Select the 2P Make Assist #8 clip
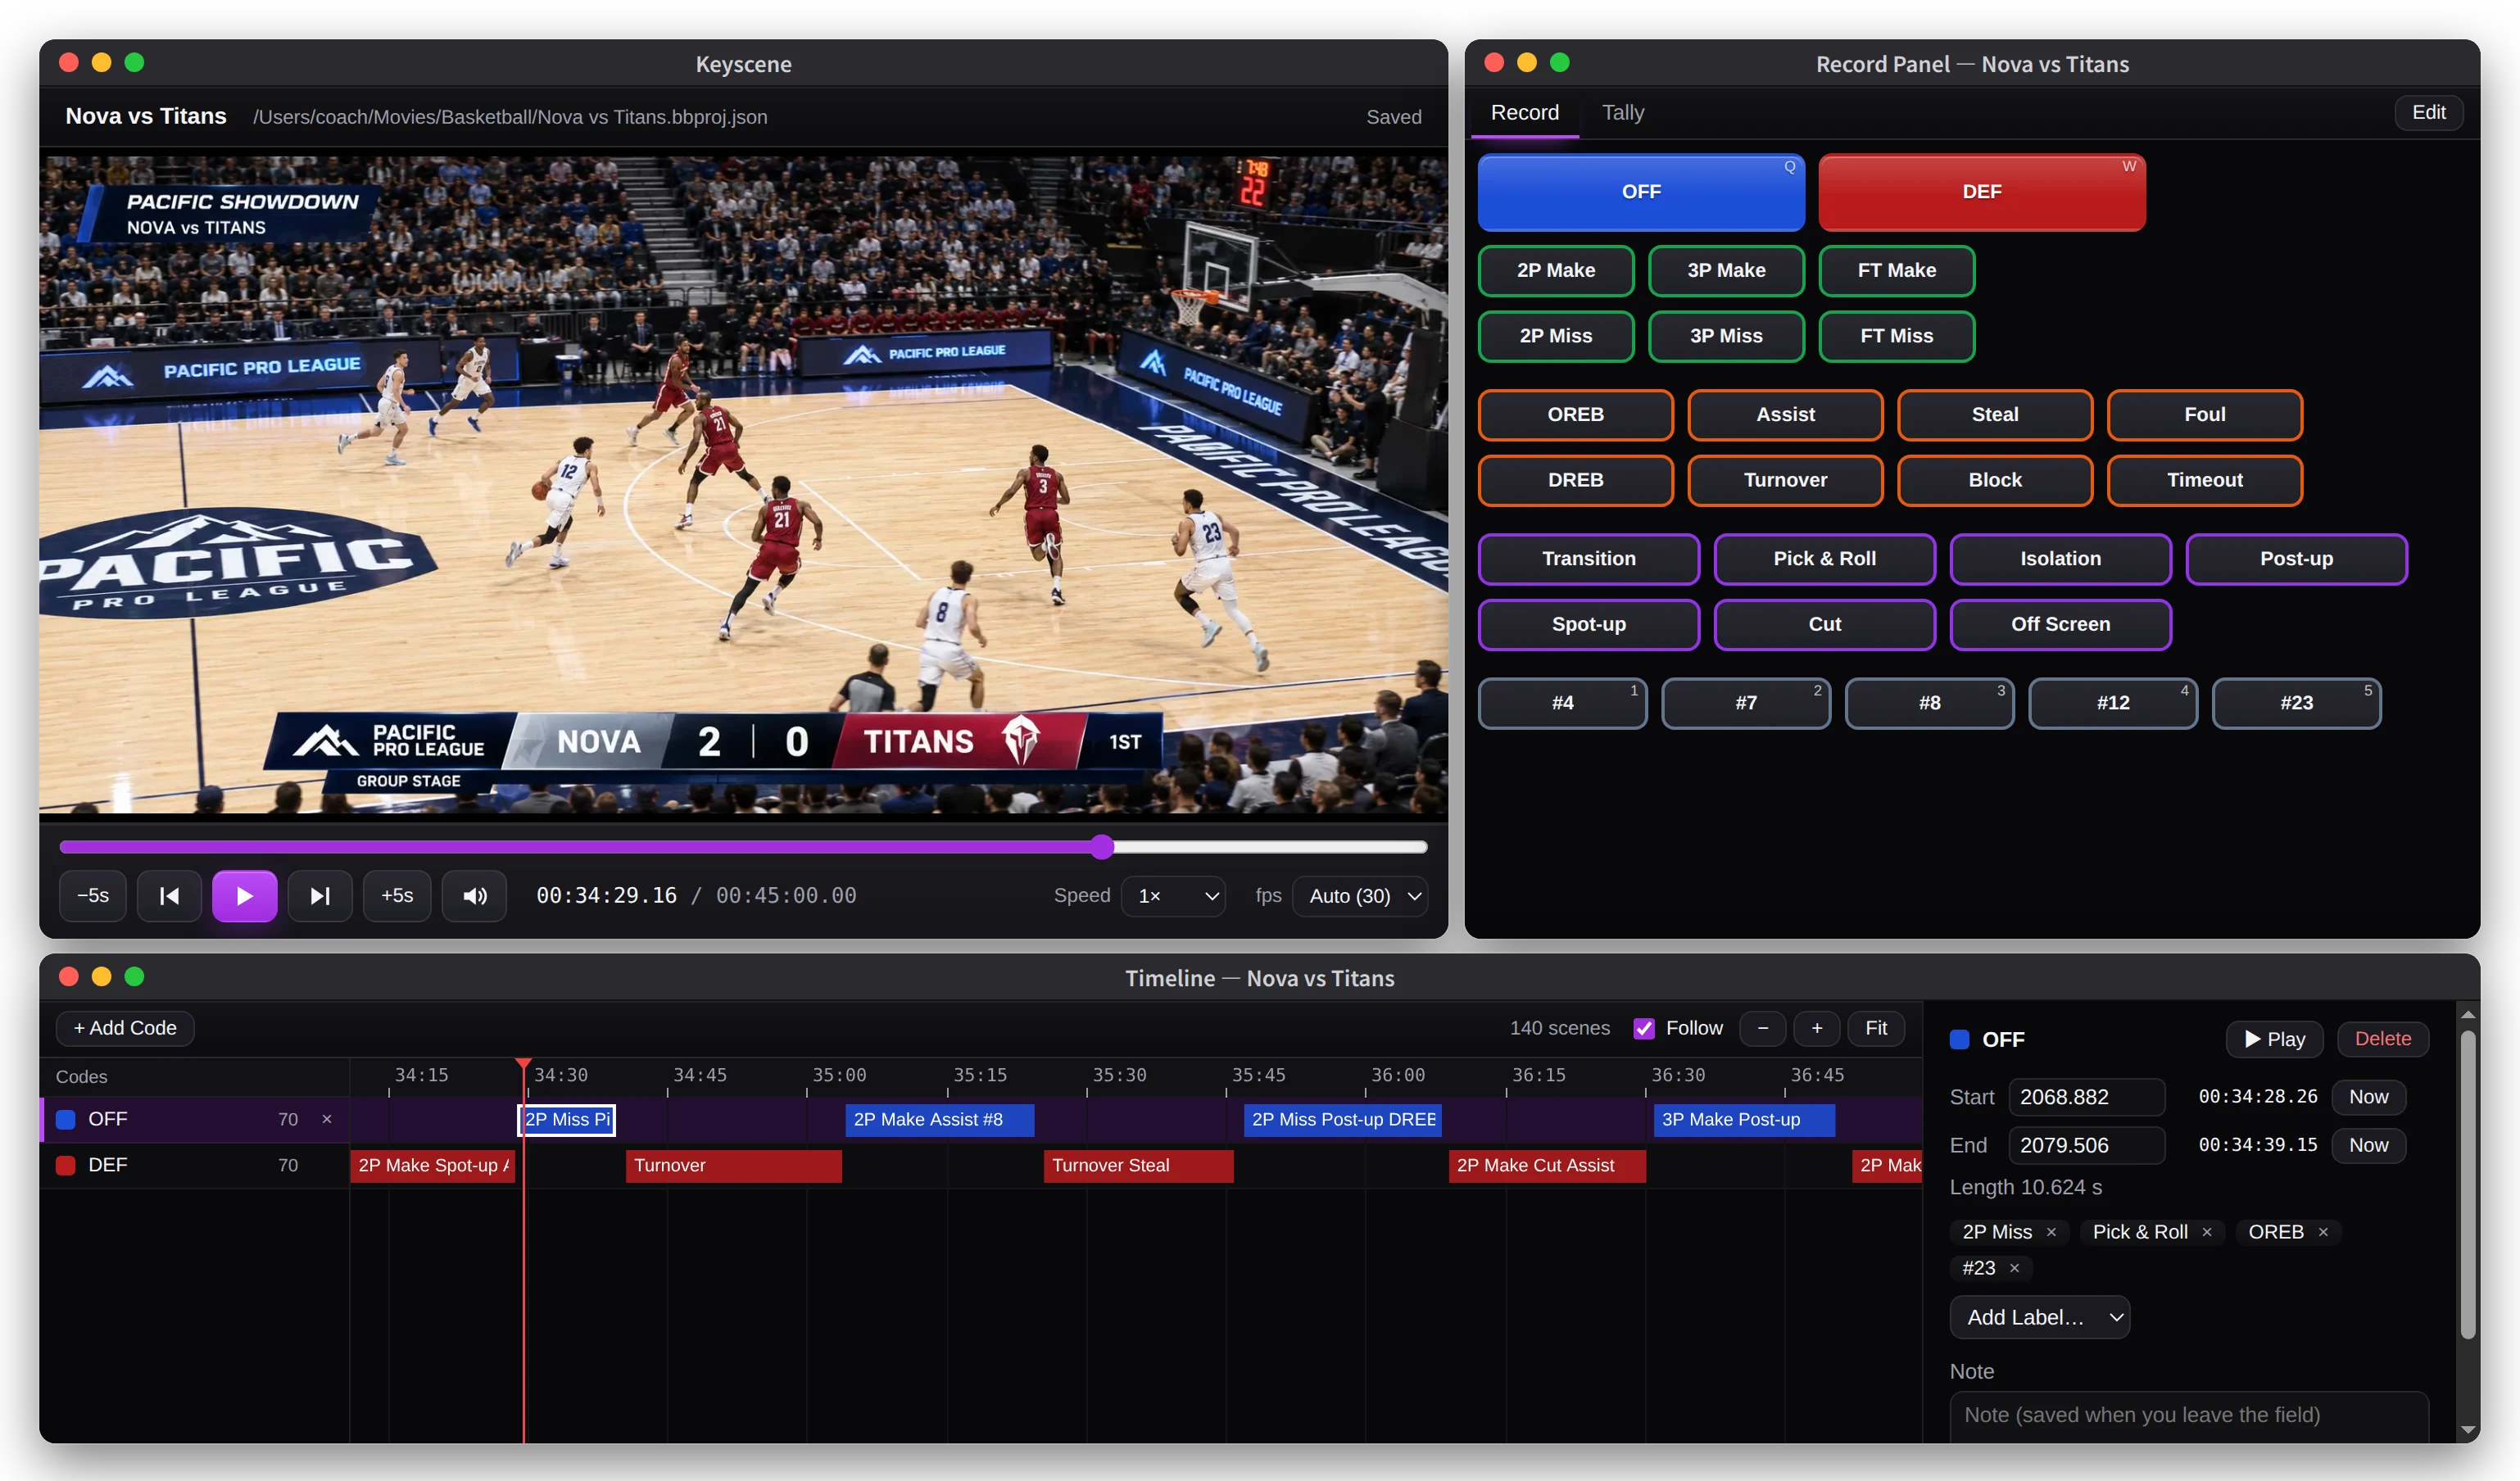2520x1481 pixels. (939, 1120)
